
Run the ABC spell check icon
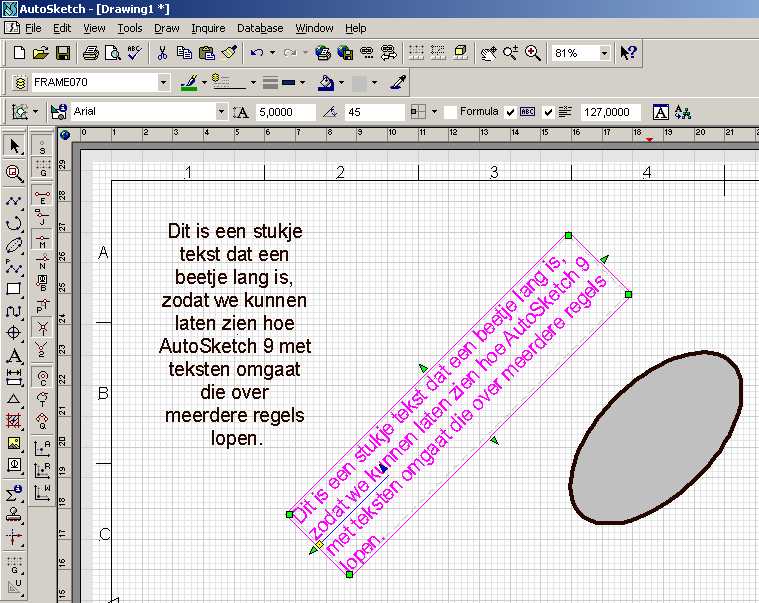[134, 53]
